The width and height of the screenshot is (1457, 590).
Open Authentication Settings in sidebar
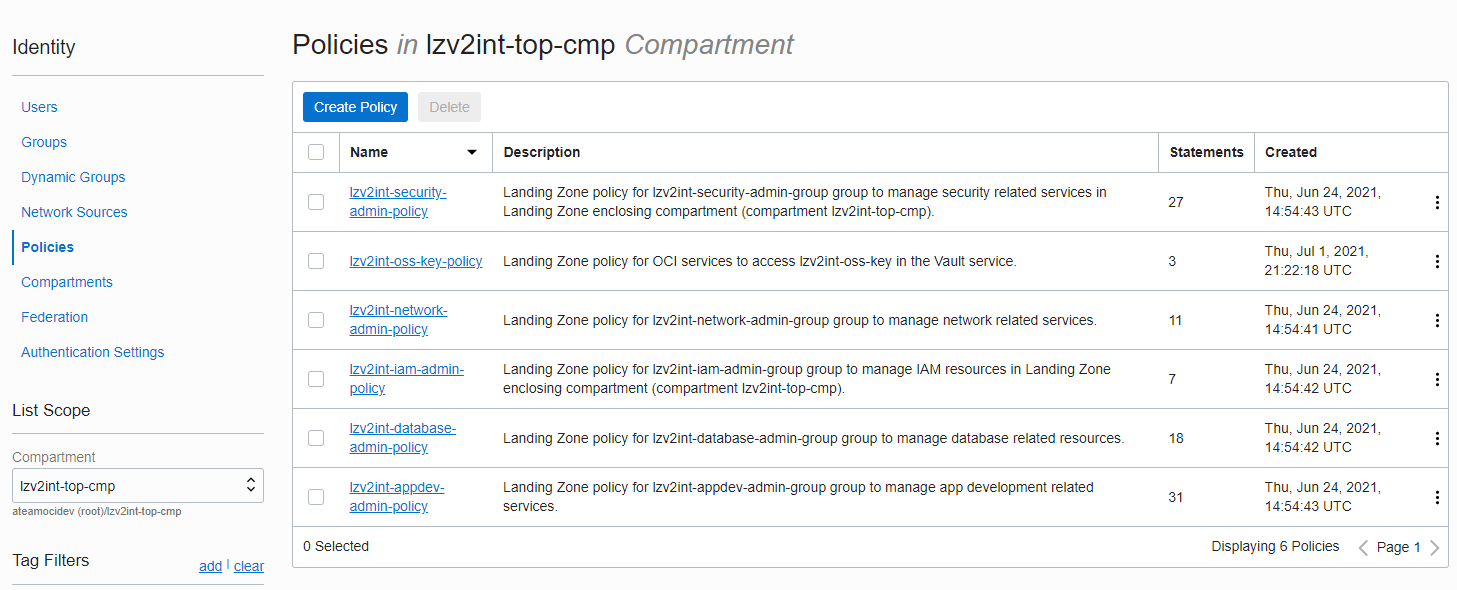click(x=92, y=352)
